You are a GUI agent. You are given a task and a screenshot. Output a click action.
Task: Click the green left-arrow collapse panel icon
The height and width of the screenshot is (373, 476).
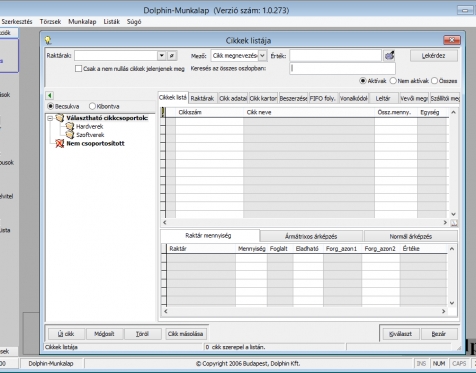click(50, 96)
